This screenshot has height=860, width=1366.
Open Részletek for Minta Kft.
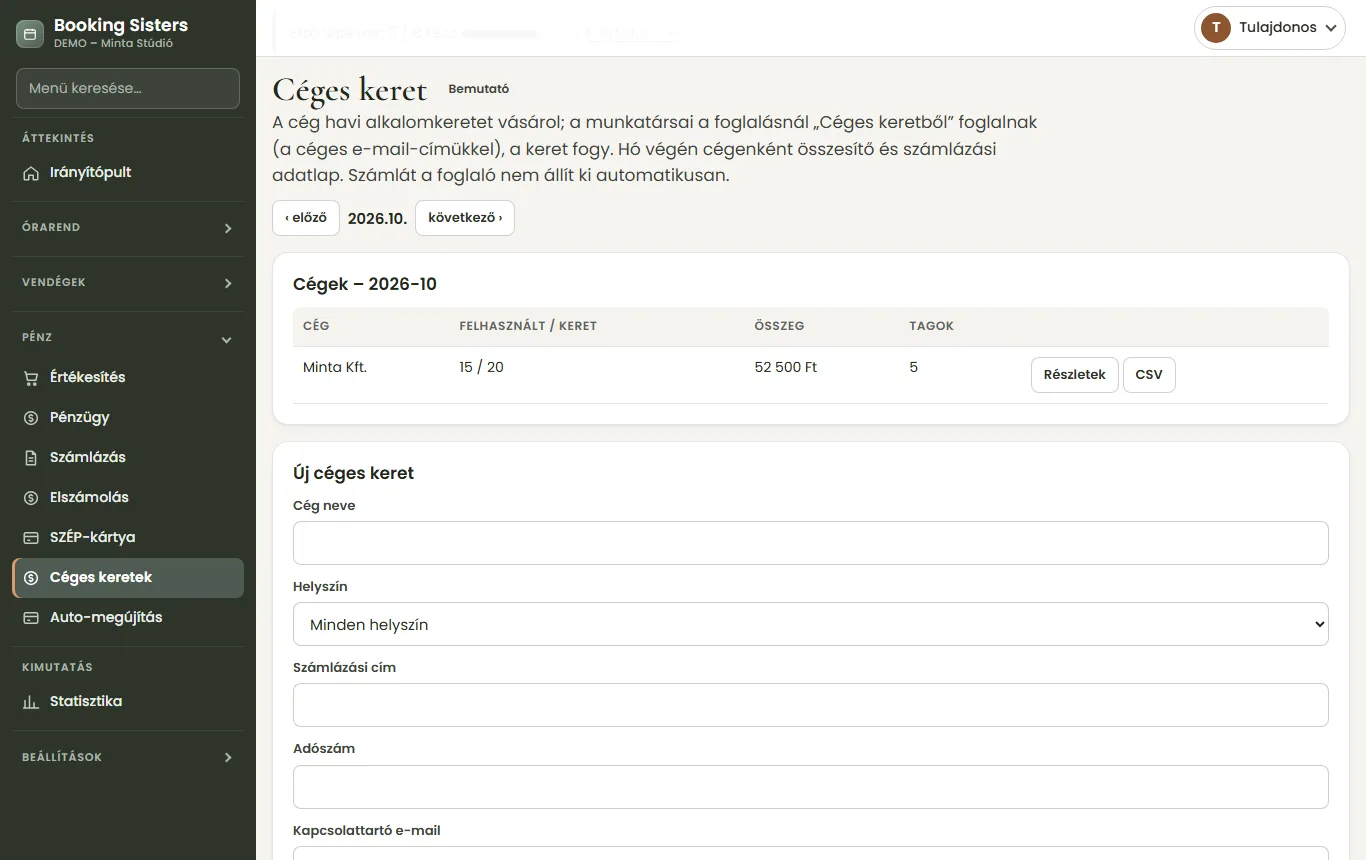click(x=1075, y=375)
